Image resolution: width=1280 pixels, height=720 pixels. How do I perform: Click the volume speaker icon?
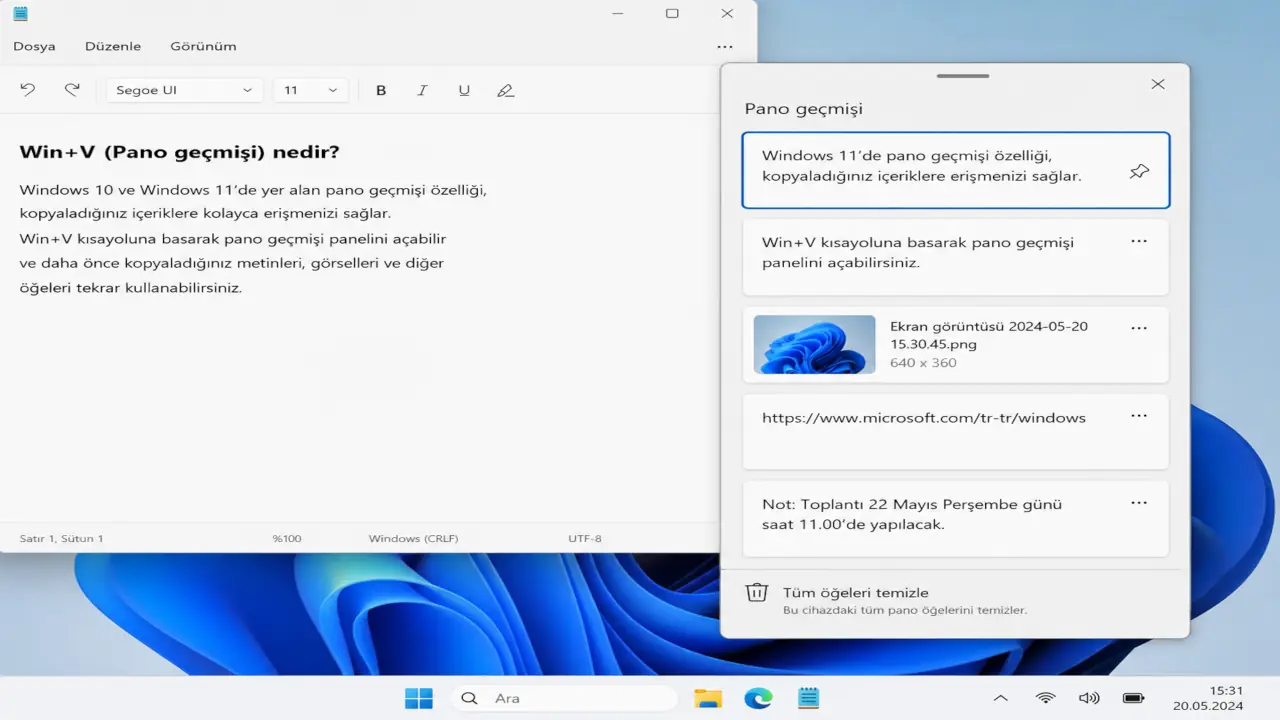coord(1089,698)
